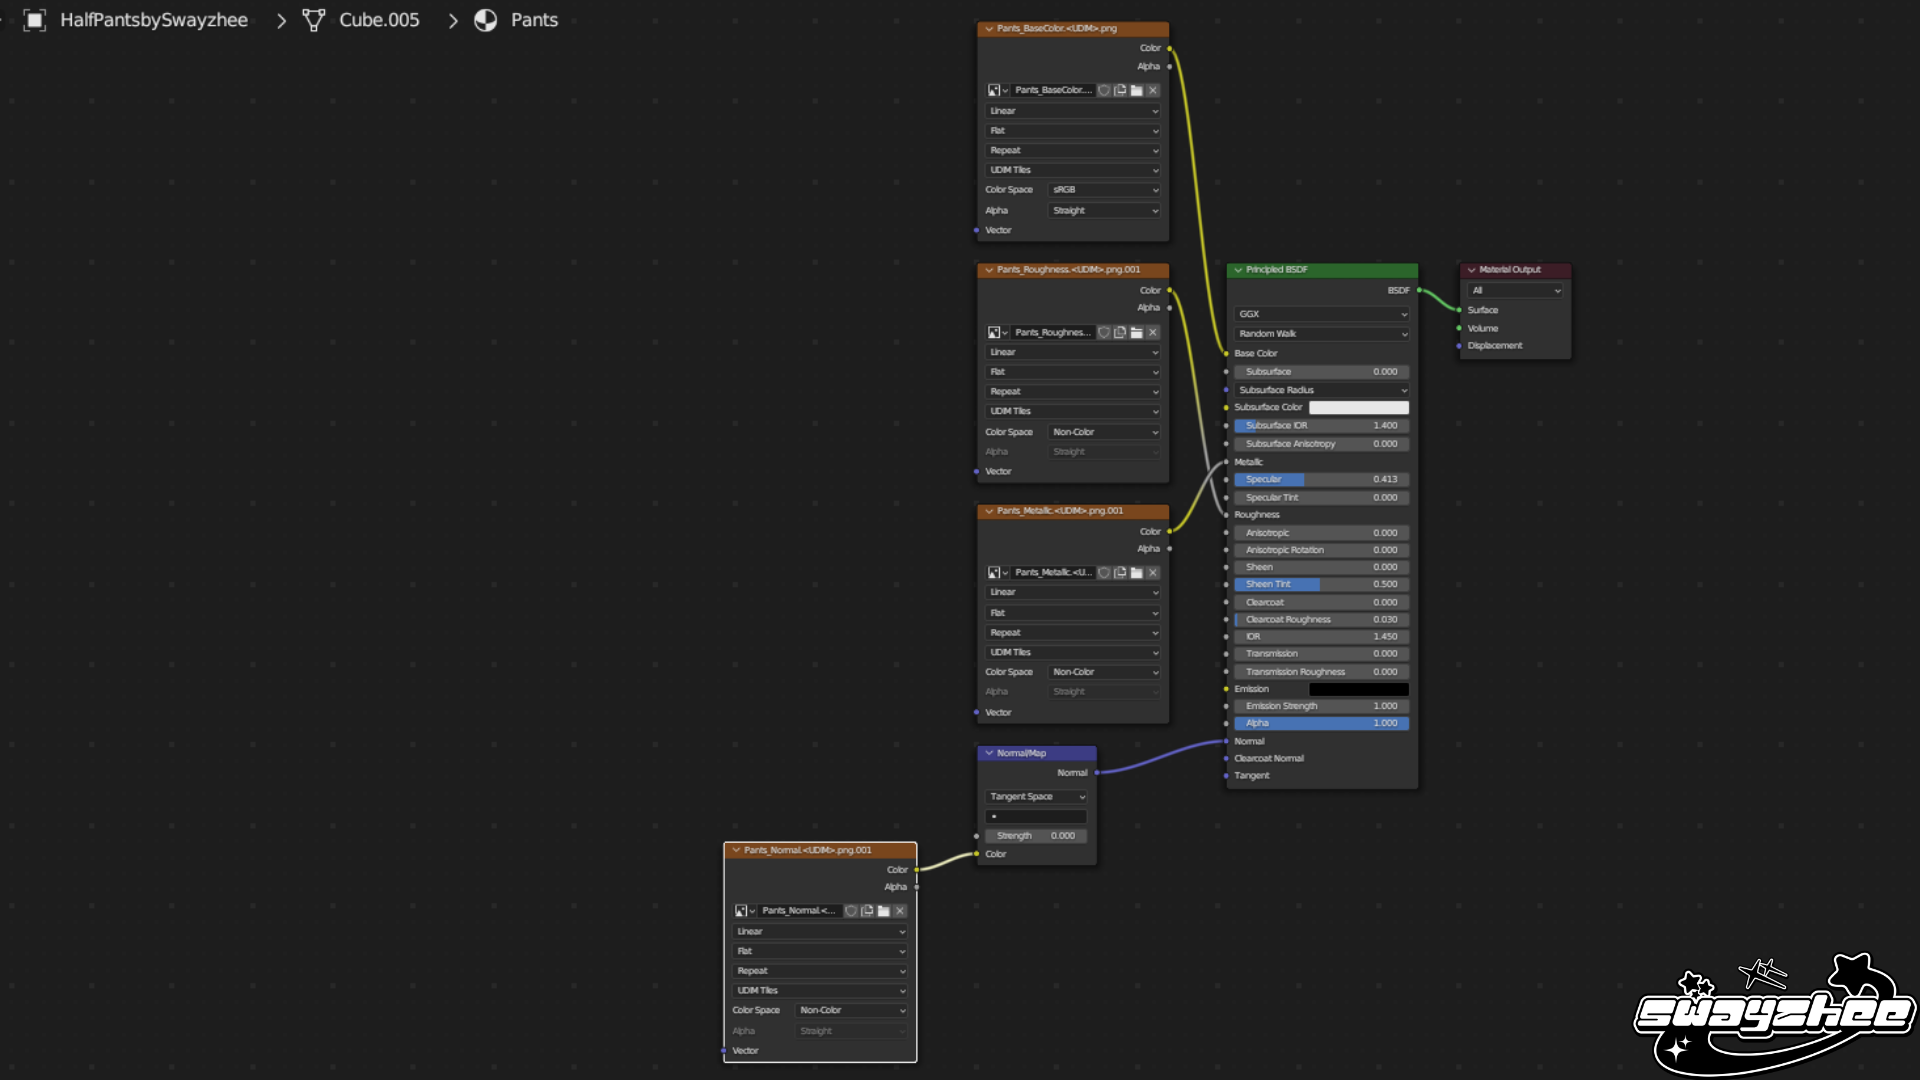Open Alpha Straight dropdown on BaseColor node

tap(1105, 211)
